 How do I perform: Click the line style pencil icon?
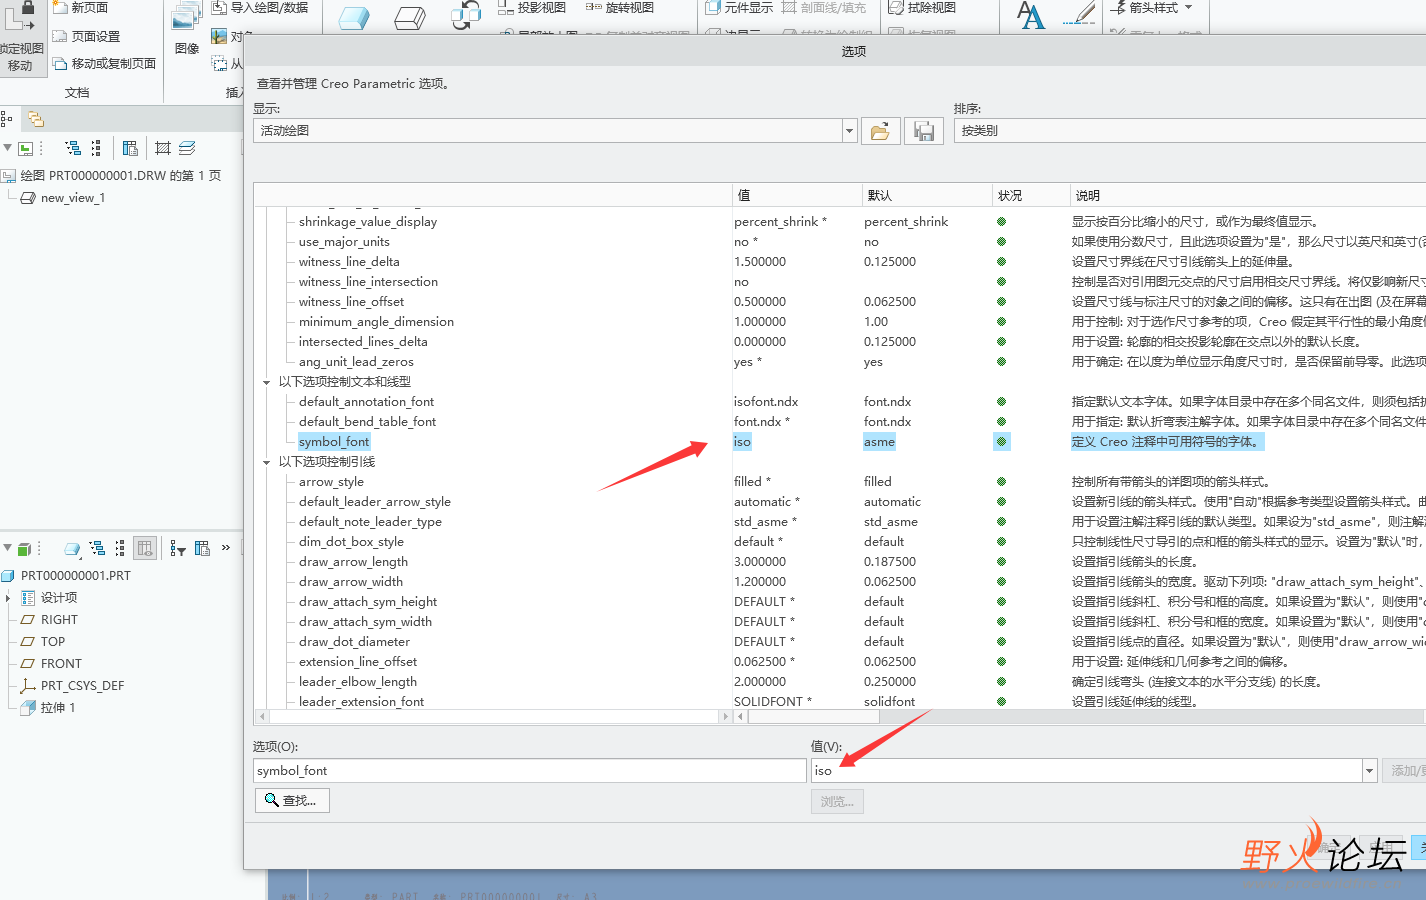tap(1078, 14)
